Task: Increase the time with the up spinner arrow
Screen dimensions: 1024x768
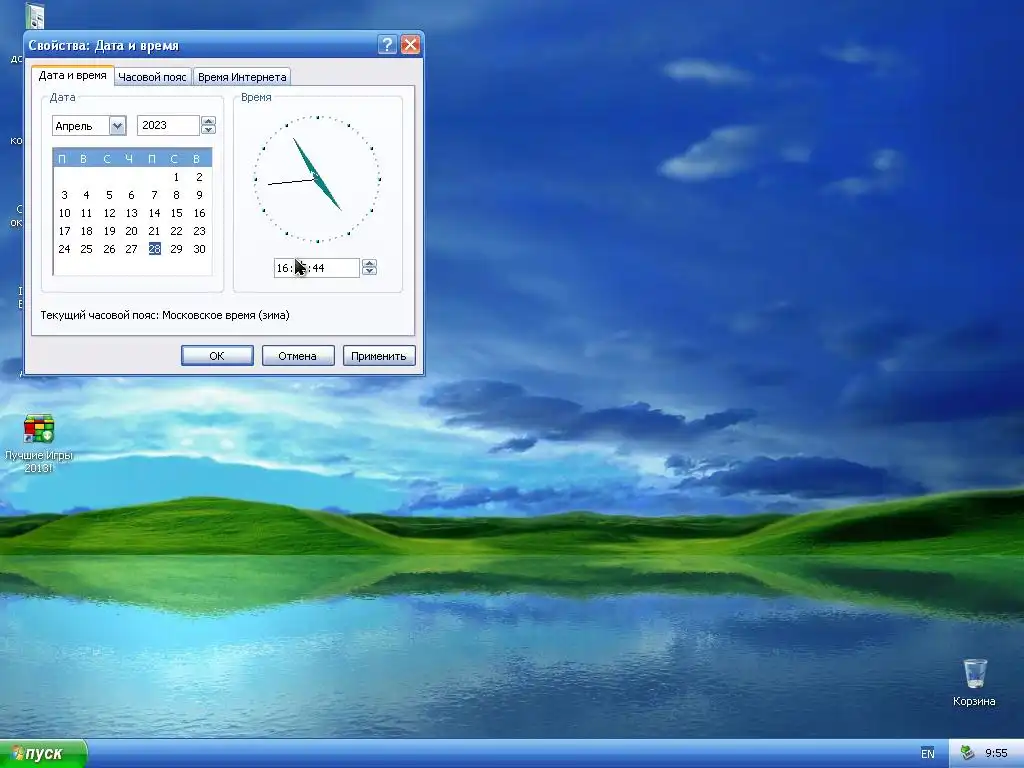Action: pos(369,263)
